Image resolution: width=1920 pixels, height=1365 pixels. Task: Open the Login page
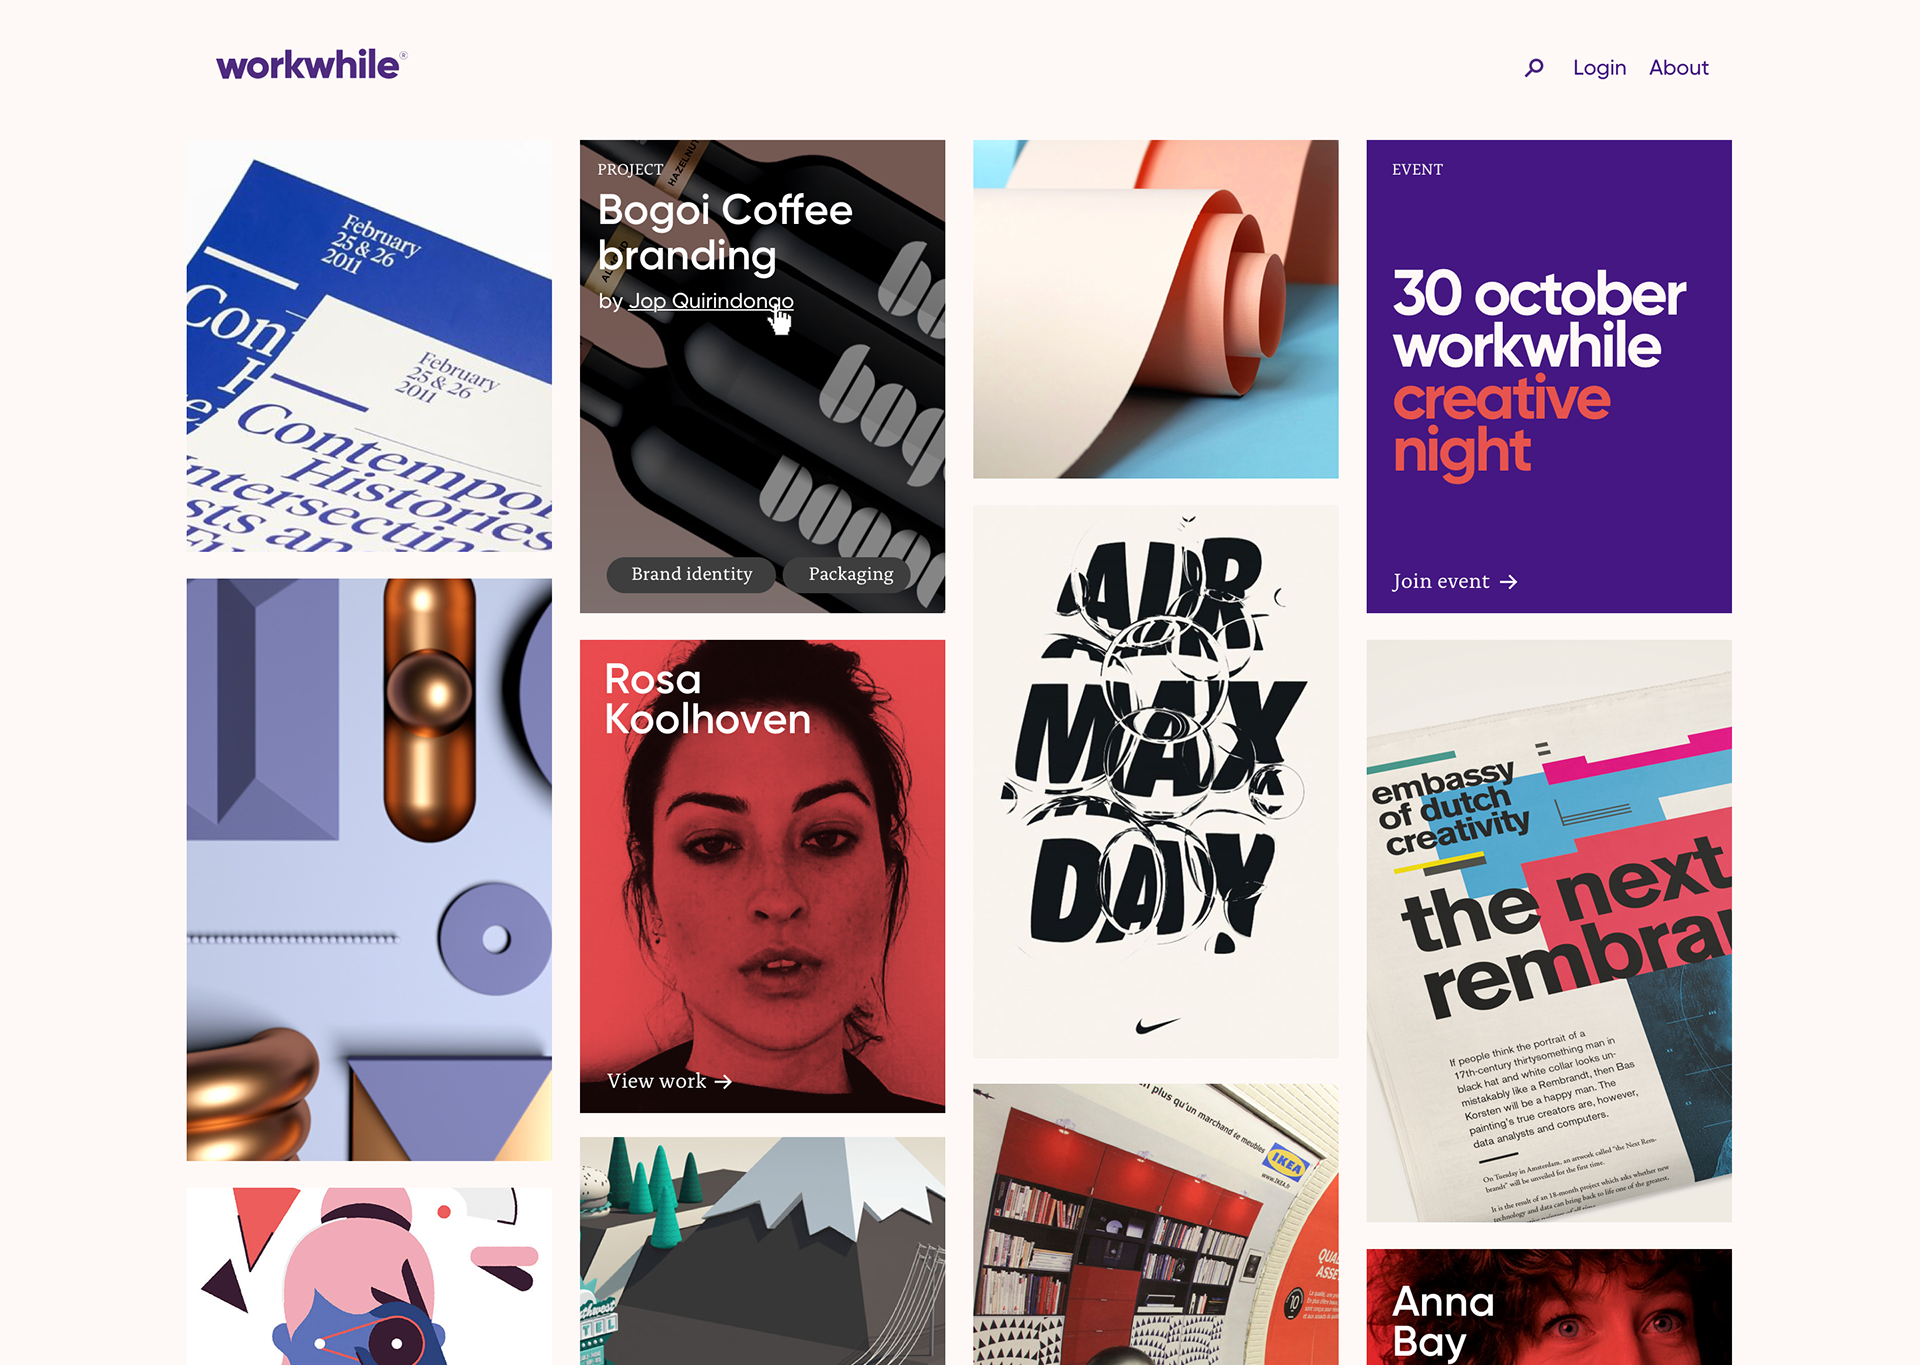[x=1599, y=68]
